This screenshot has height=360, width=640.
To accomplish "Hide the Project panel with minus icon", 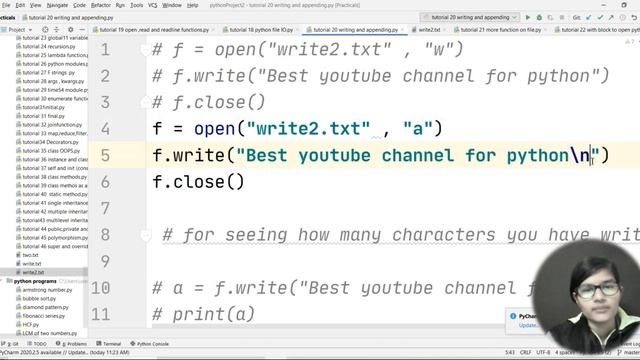I will [x=82, y=30].
